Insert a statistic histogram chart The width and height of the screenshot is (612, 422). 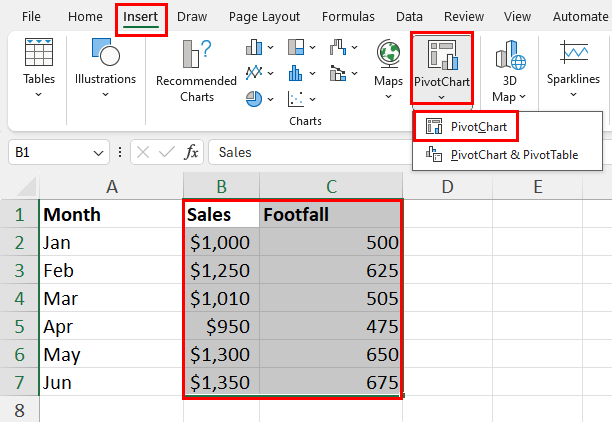(296, 73)
